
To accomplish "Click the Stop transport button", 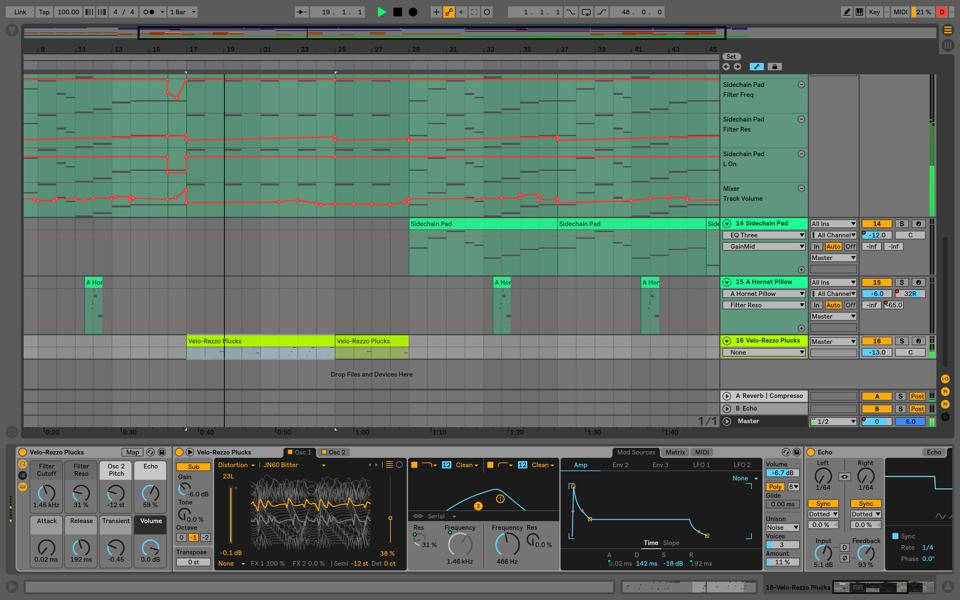I will click(397, 12).
